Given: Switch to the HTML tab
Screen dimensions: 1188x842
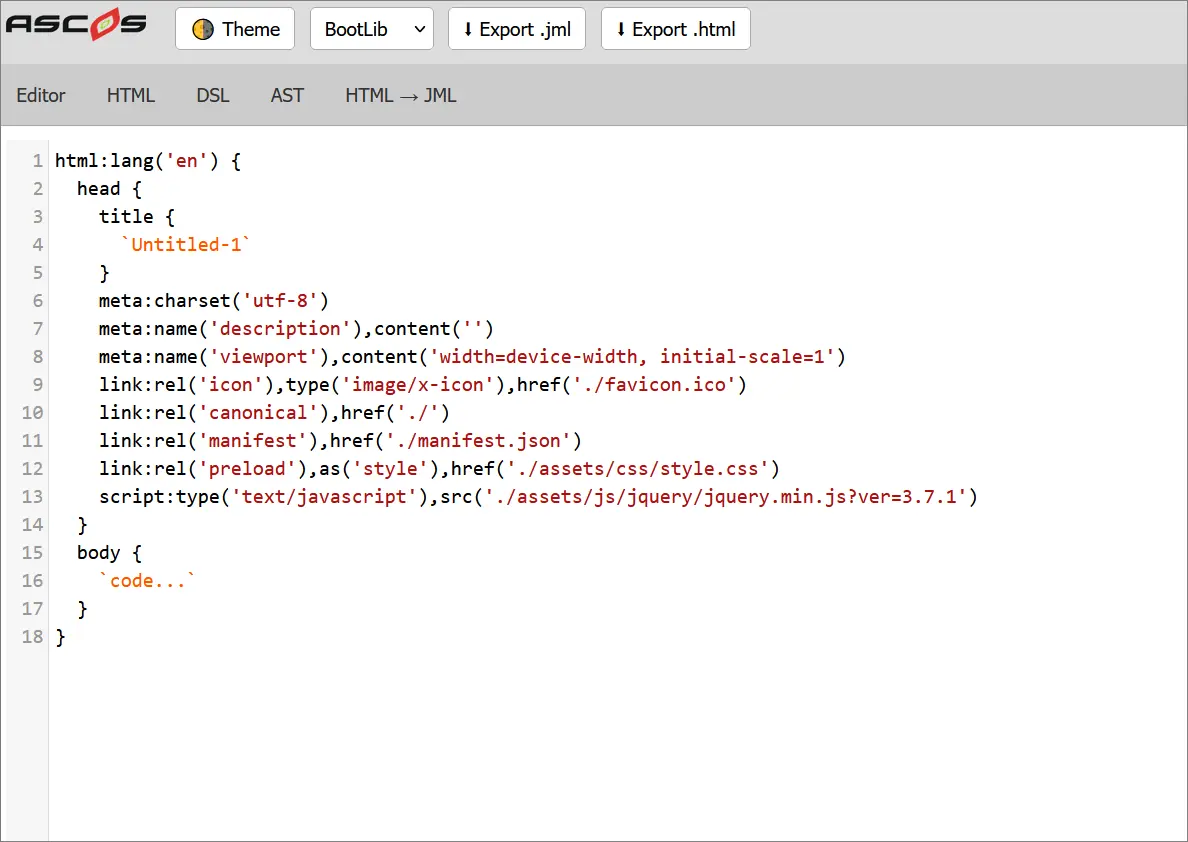Looking at the screenshot, I should (x=130, y=95).
